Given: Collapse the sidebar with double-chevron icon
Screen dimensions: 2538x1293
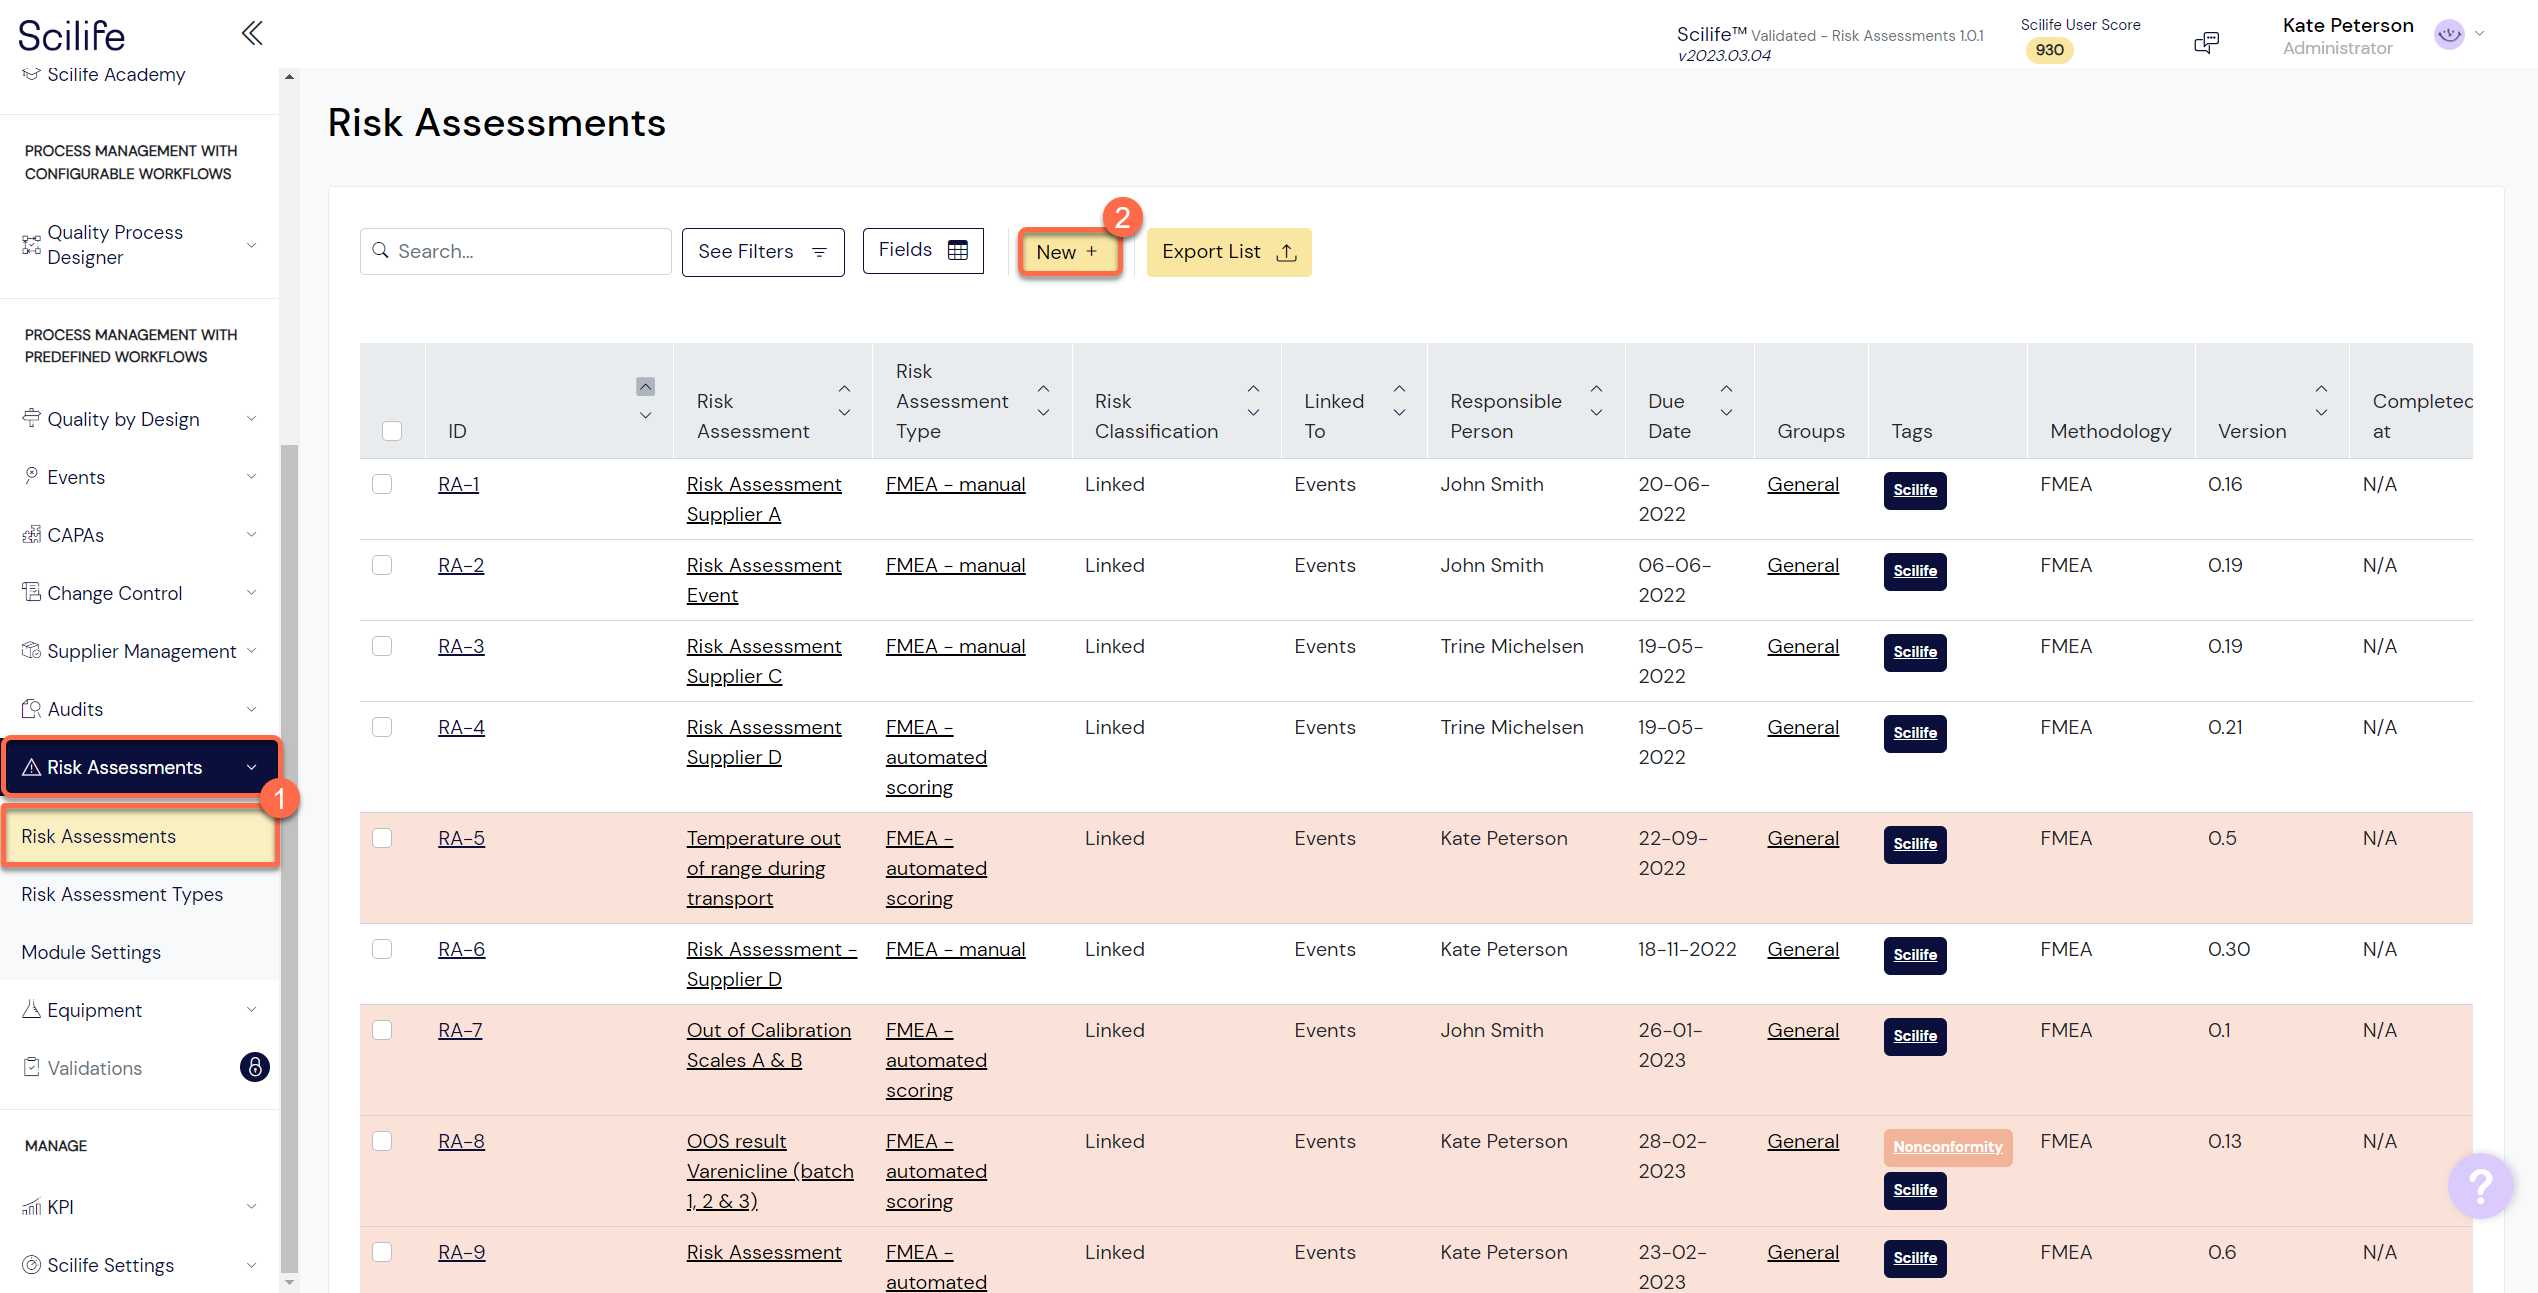Looking at the screenshot, I should coord(252,33).
